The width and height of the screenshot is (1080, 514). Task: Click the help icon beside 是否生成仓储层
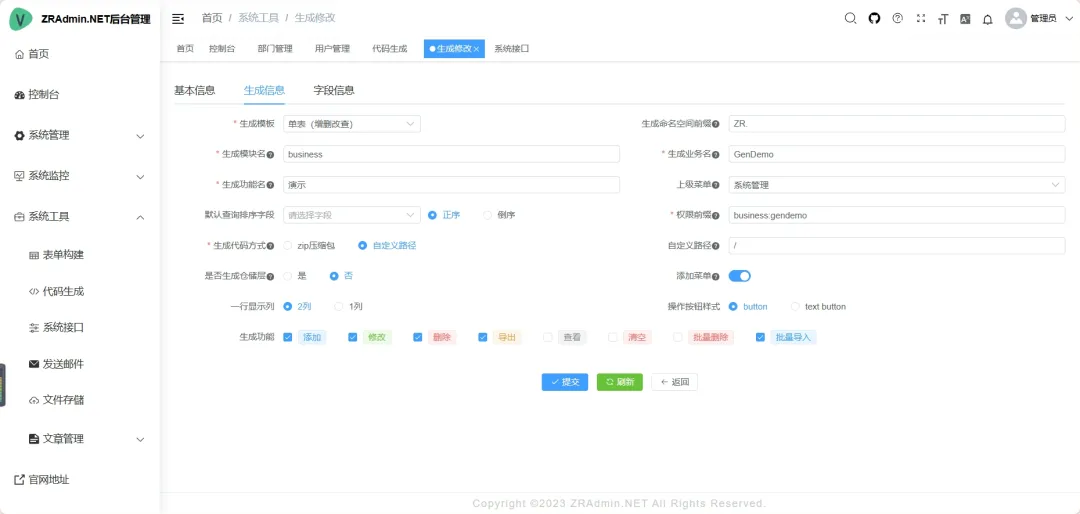coord(270,276)
